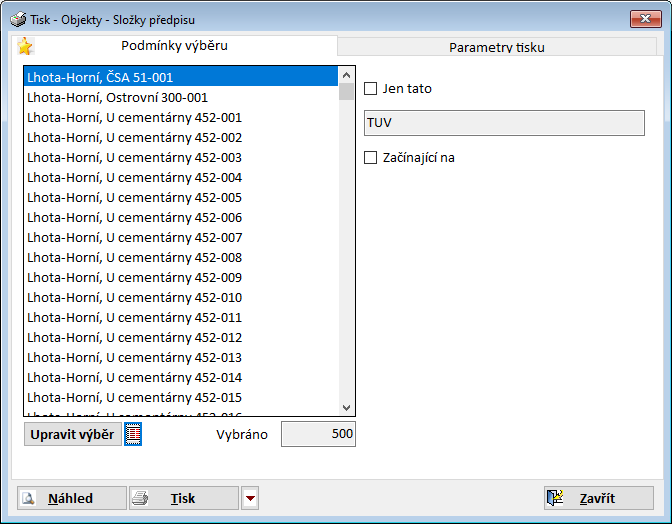672x524 pixels.
Task: Close dialog using the Zavřít button
Action: pyautogui.click(x=598, y=499)
